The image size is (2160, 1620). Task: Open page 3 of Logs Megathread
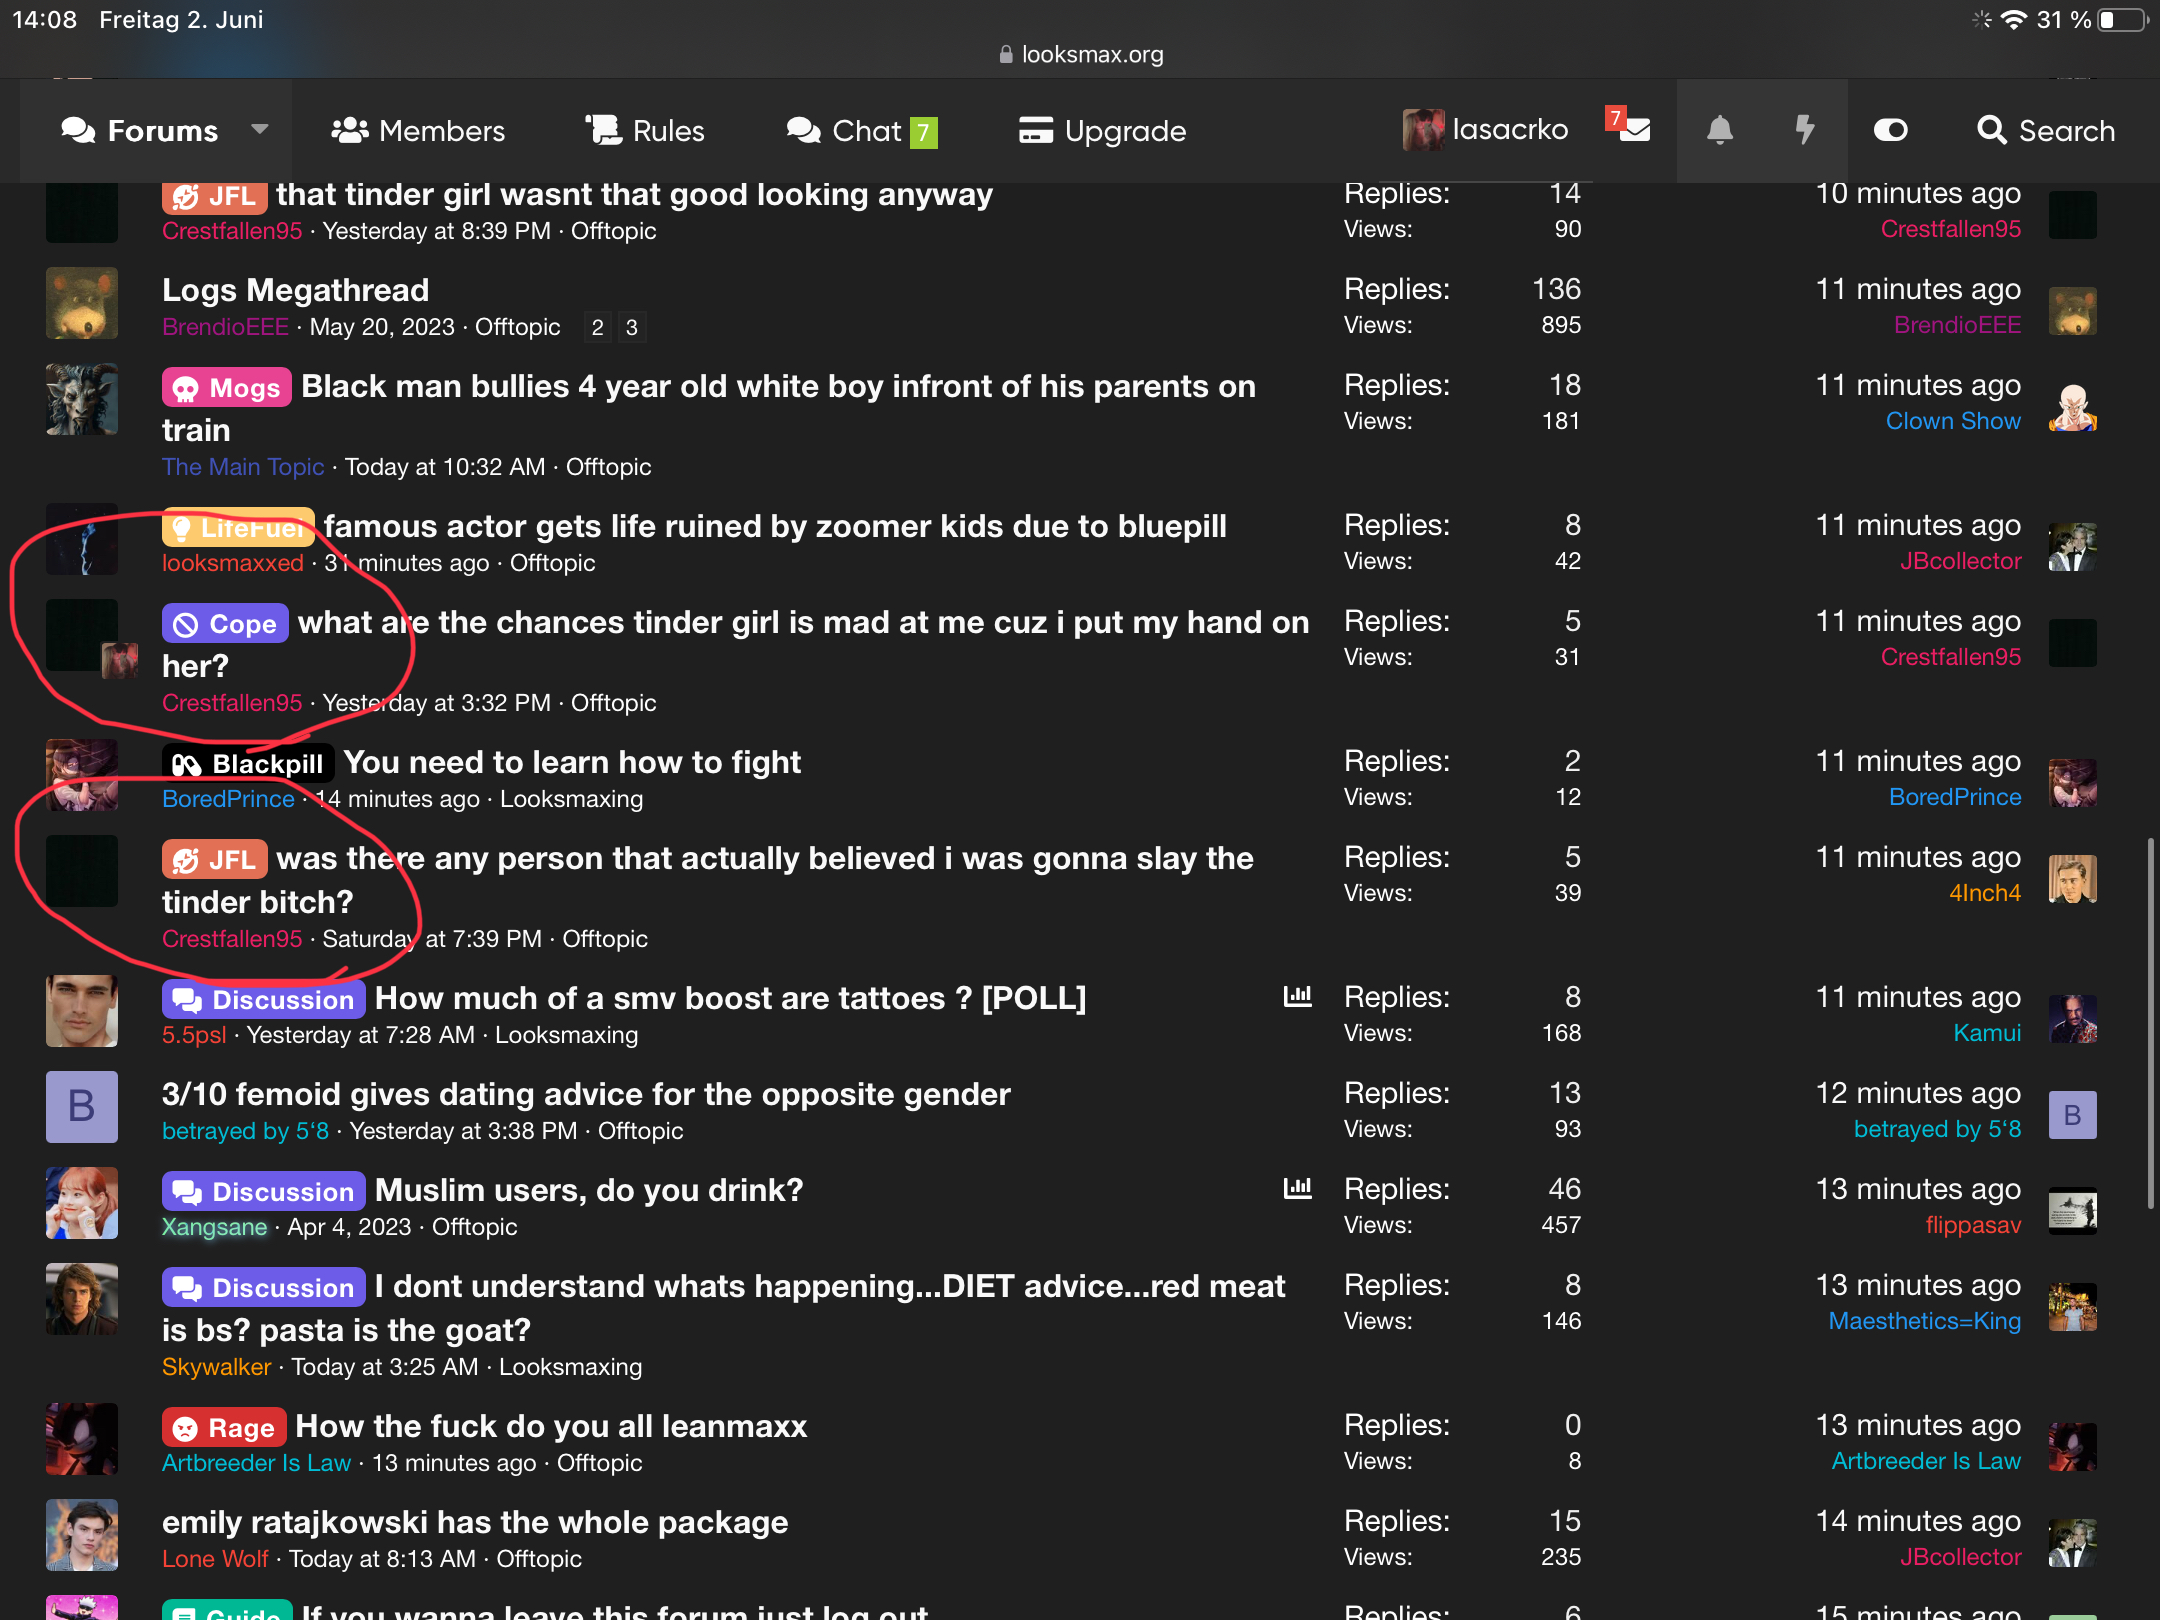click(x=632, y=327)
